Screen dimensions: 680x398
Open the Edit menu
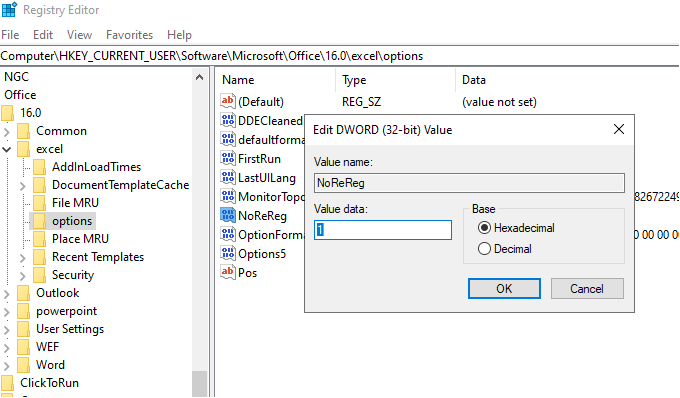(x=43, y=35)
